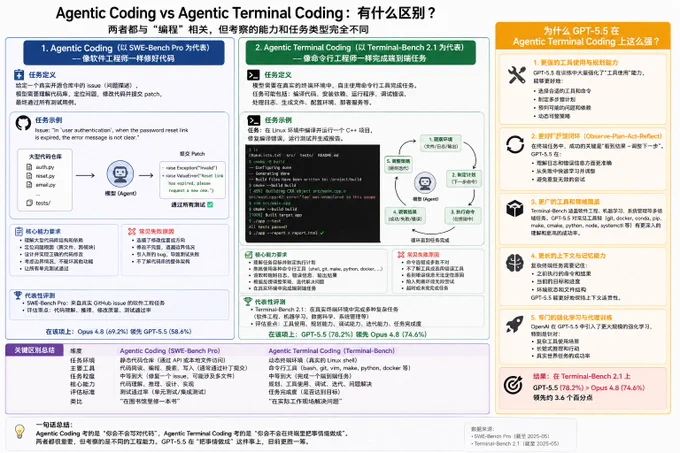Click the 类比 table row label
The image size is (680, 453).
point(76,401)
